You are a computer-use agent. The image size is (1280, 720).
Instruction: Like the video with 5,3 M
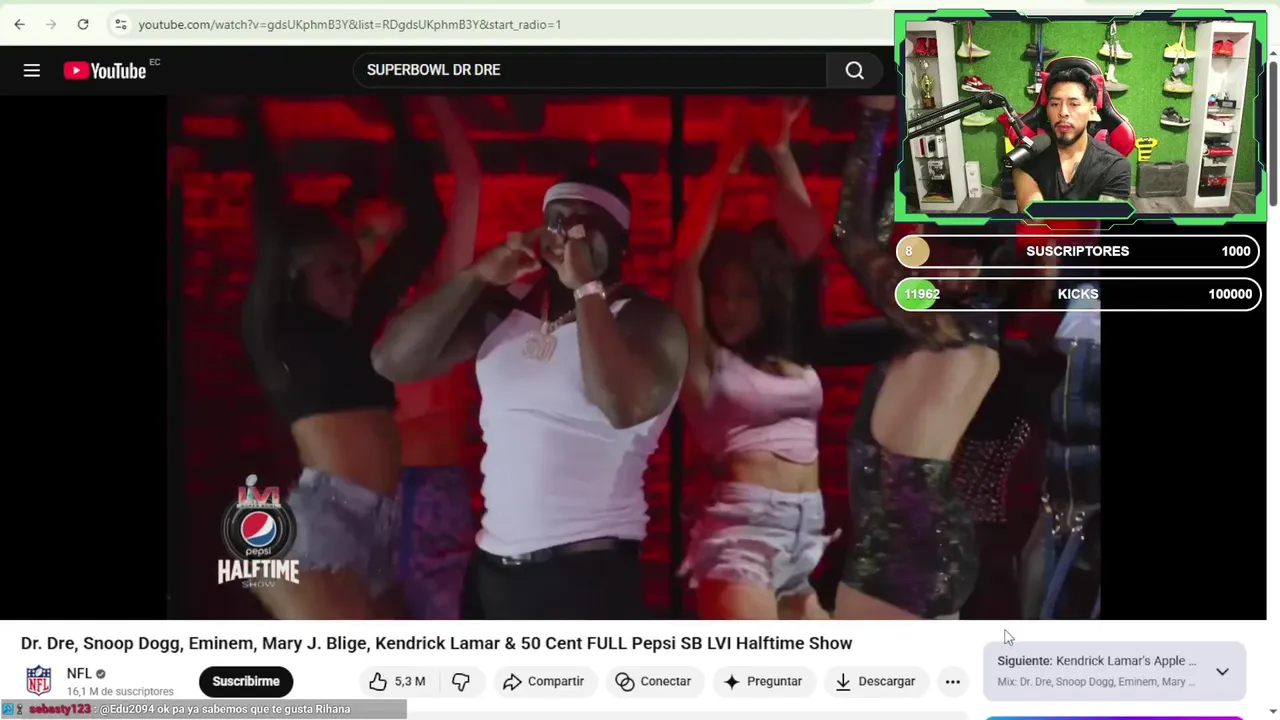pyautogui.click(x=398, y=681)
